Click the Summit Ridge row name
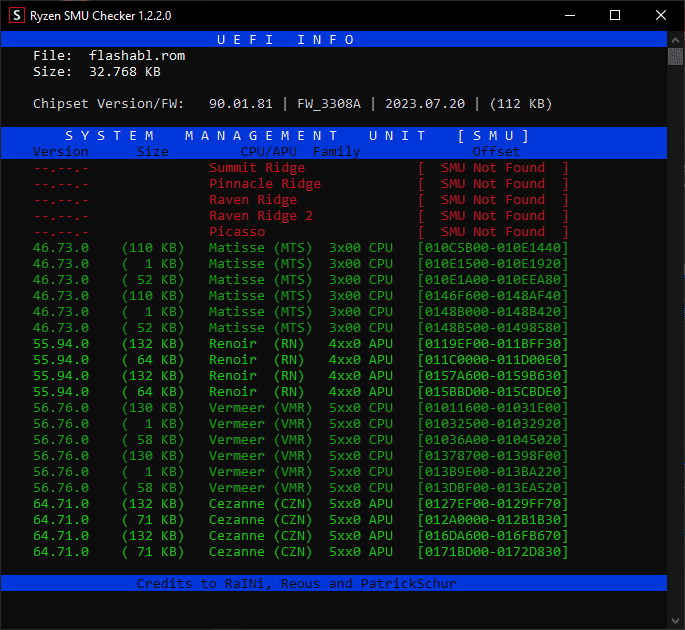Viewport: 685px width, 630px height. tap(257, 168)
